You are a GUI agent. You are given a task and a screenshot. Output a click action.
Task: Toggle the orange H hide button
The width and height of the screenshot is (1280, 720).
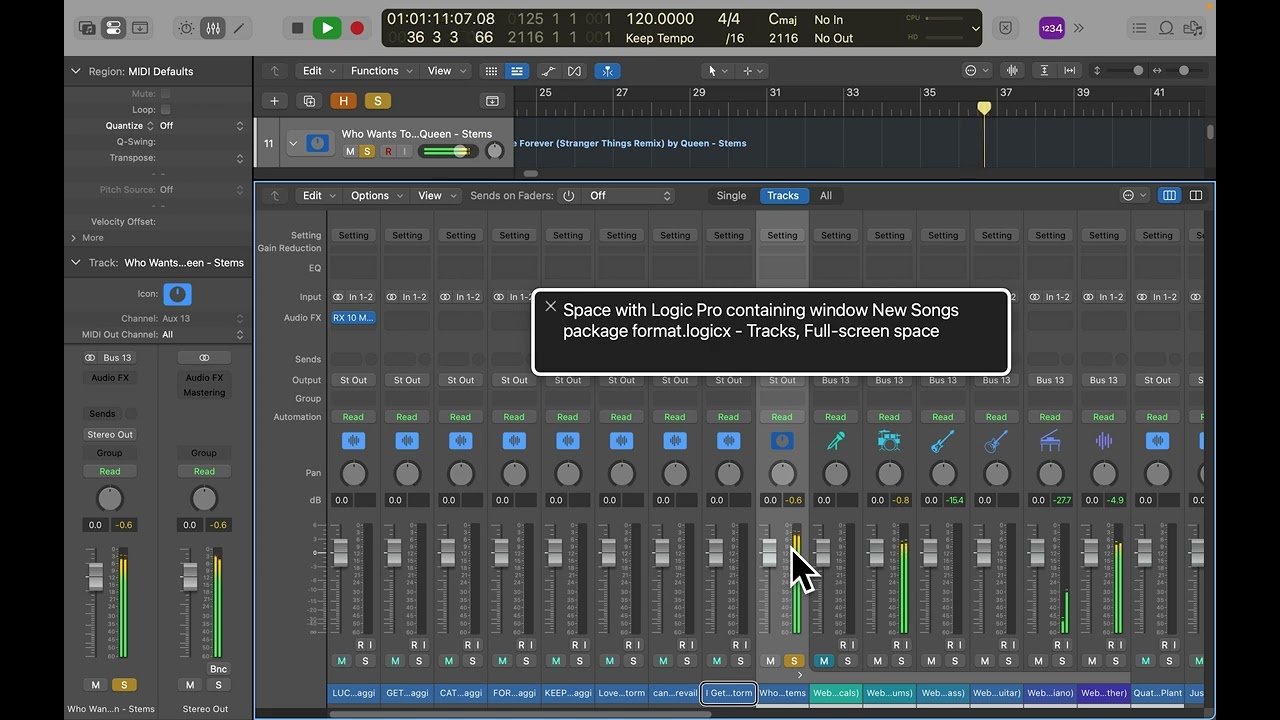(344, 101)
